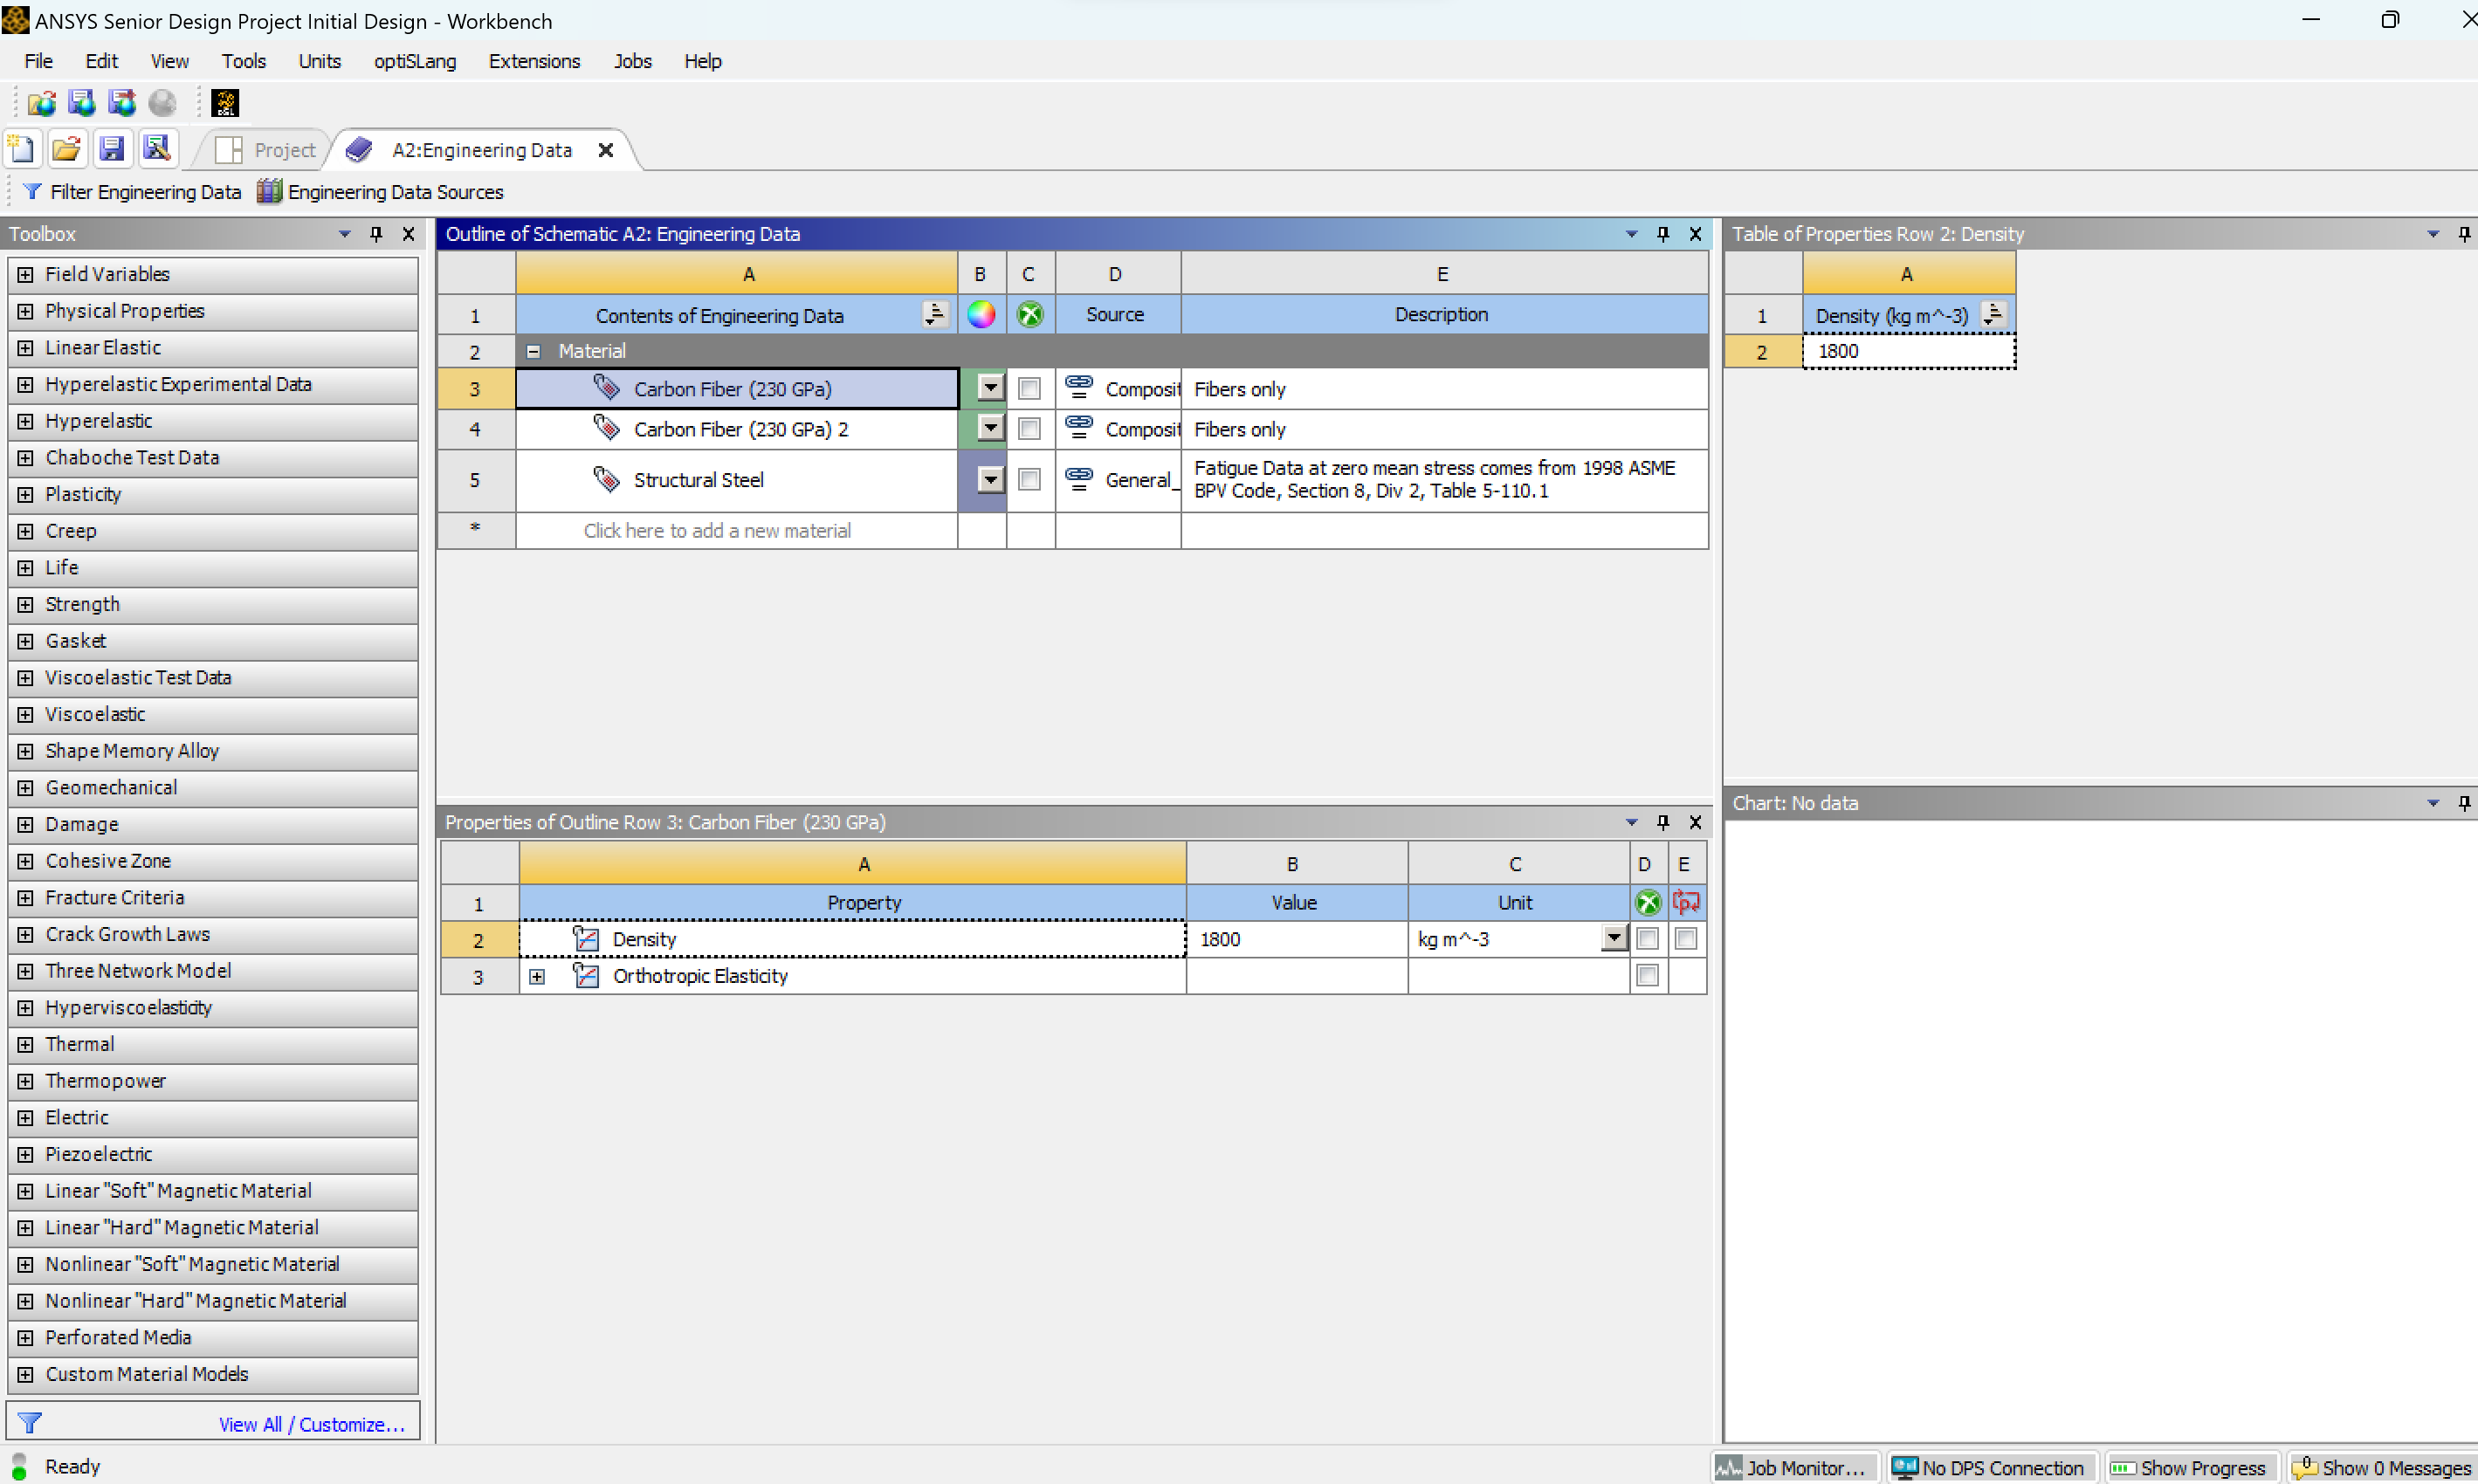This screenshot has width=2478, height=1484.
Task: Expand the Thermal toolbox category
Action: pos(26,1044)
